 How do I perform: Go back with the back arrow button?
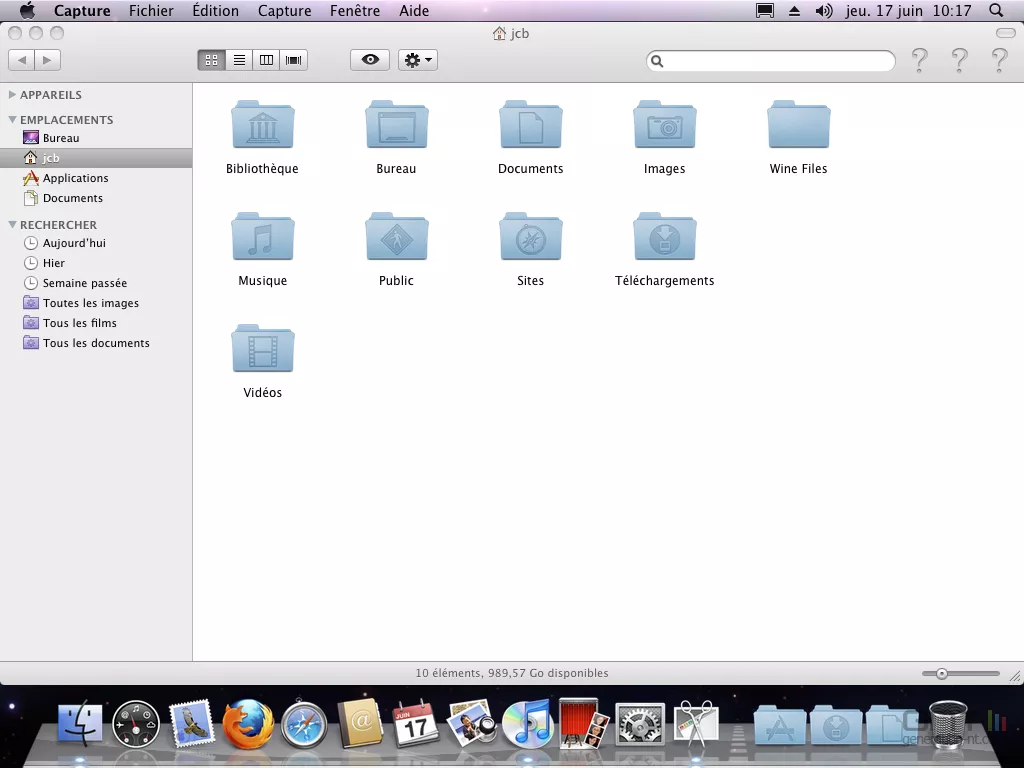click(22, 60)
